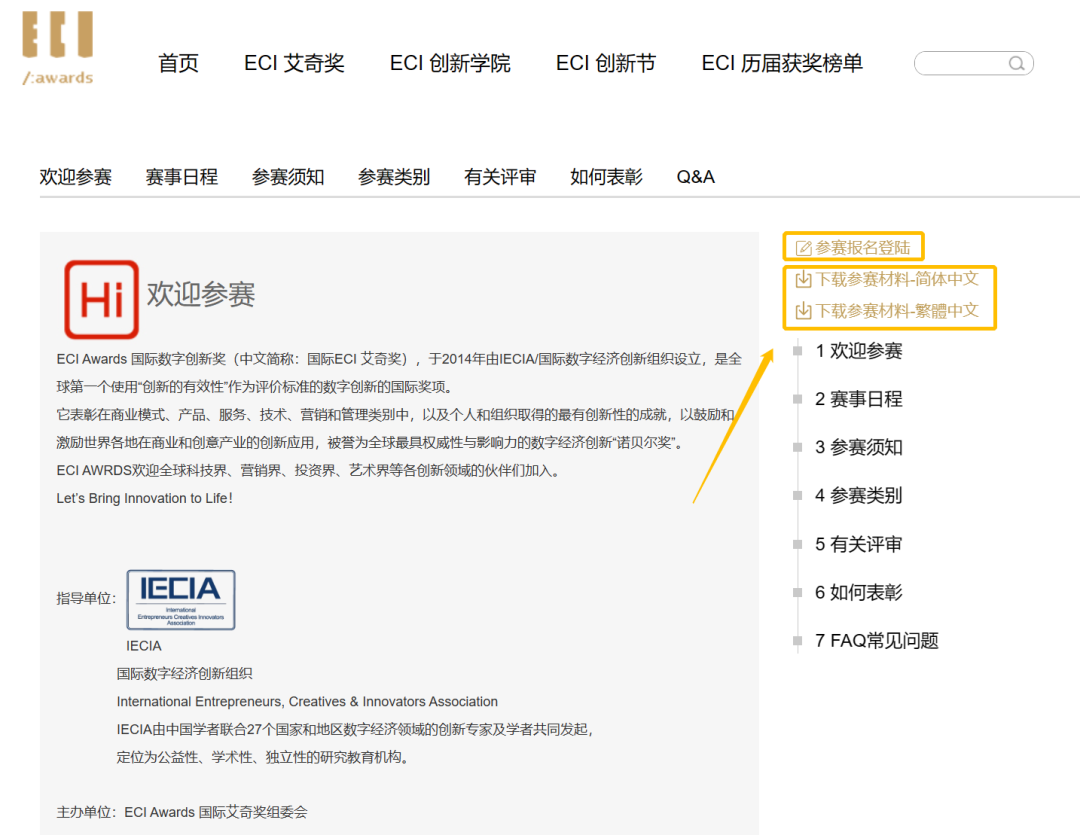Click the pen icon beside 参赛报名登陆
The width and height of the screenshot is (1080, 835).
click(802, 246)
